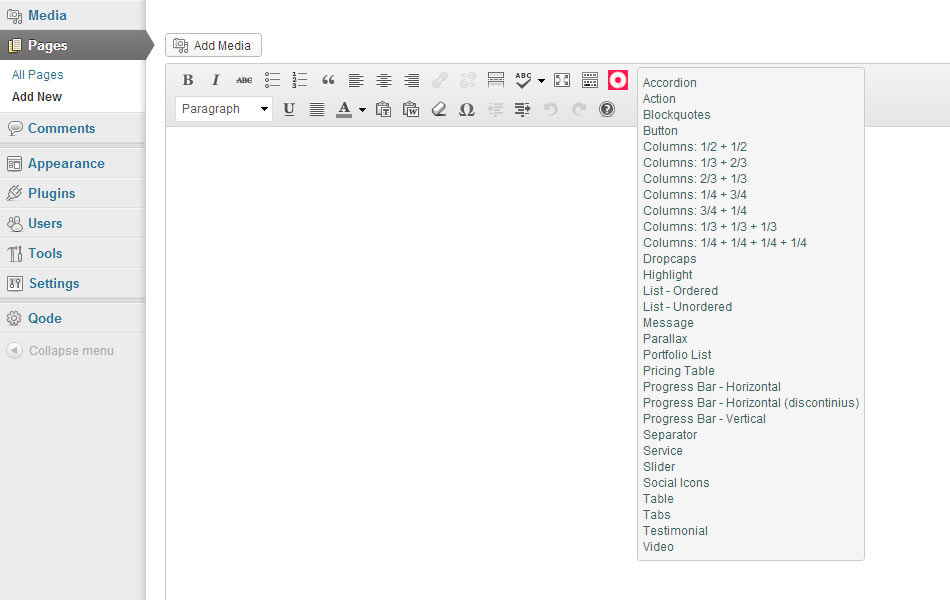Open the All Pages link

pyautogui.click(x=37, y=75)
